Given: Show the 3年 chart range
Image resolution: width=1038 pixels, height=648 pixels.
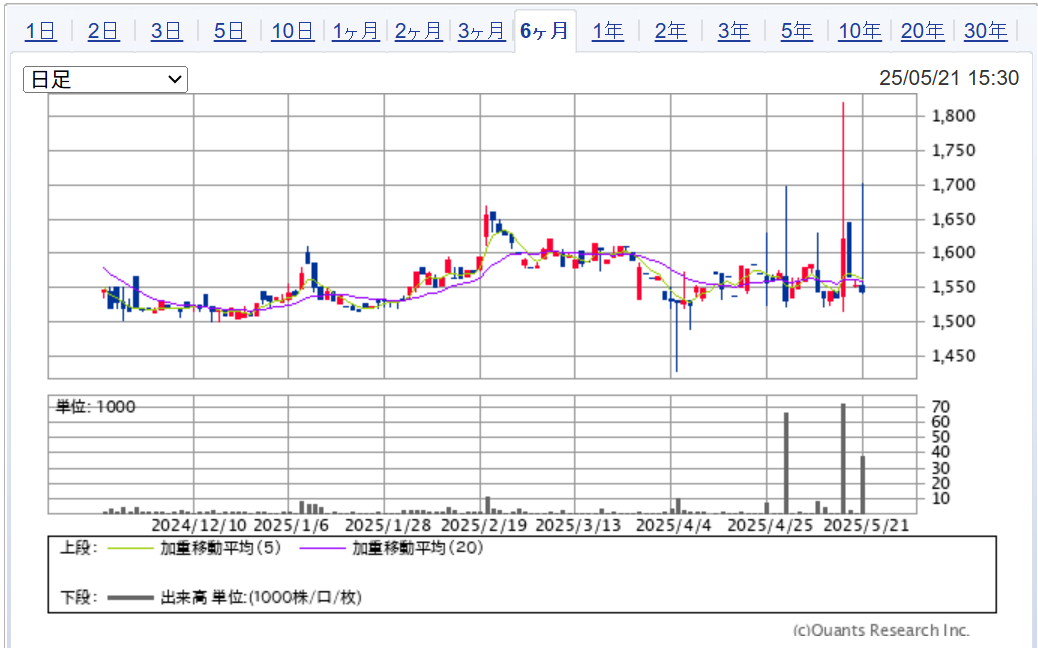Looking at the screenshot, I should pos(733,31).
